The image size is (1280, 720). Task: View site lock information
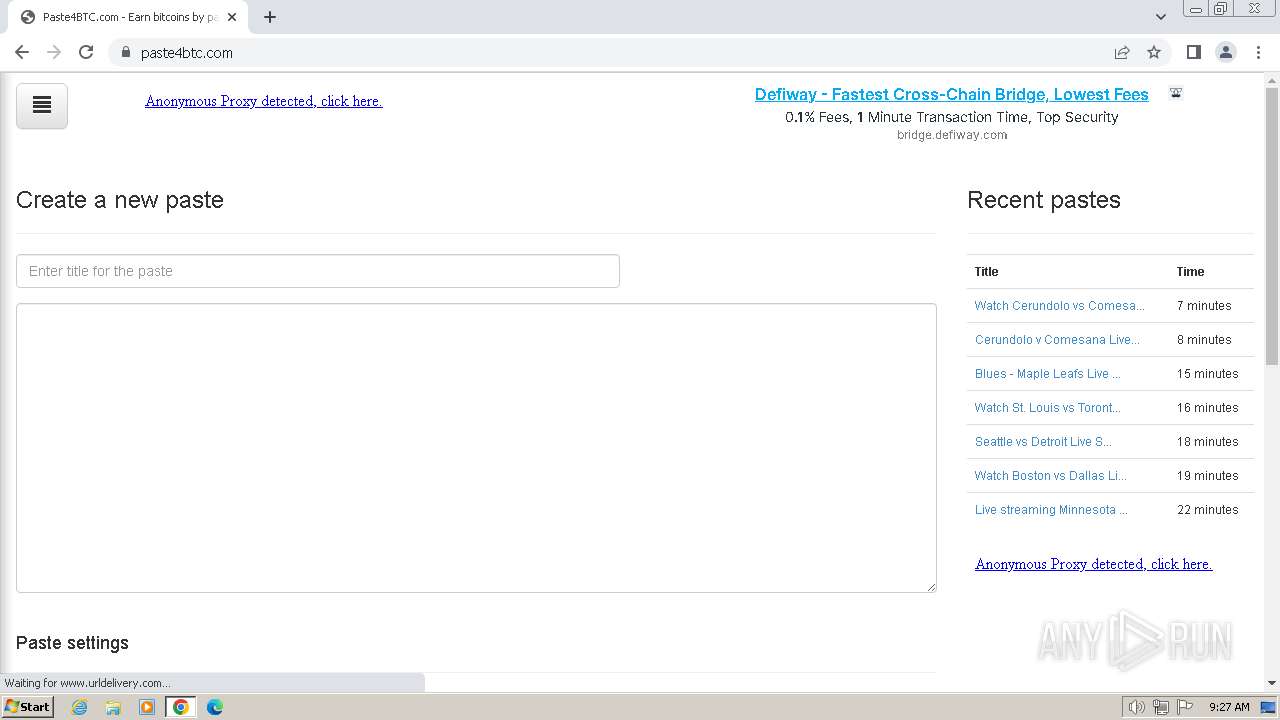[x=125, y=52]
